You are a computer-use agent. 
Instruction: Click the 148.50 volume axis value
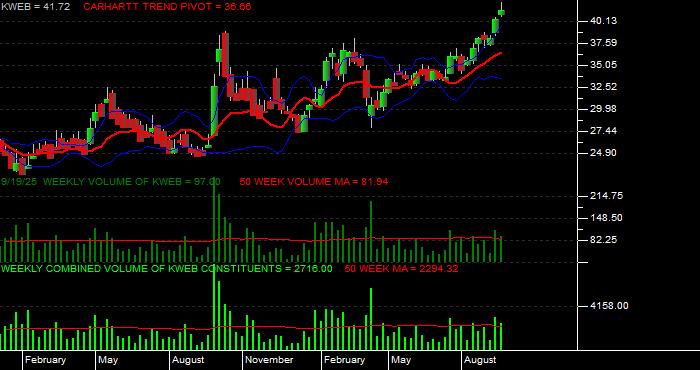click(x=607, y=218)
